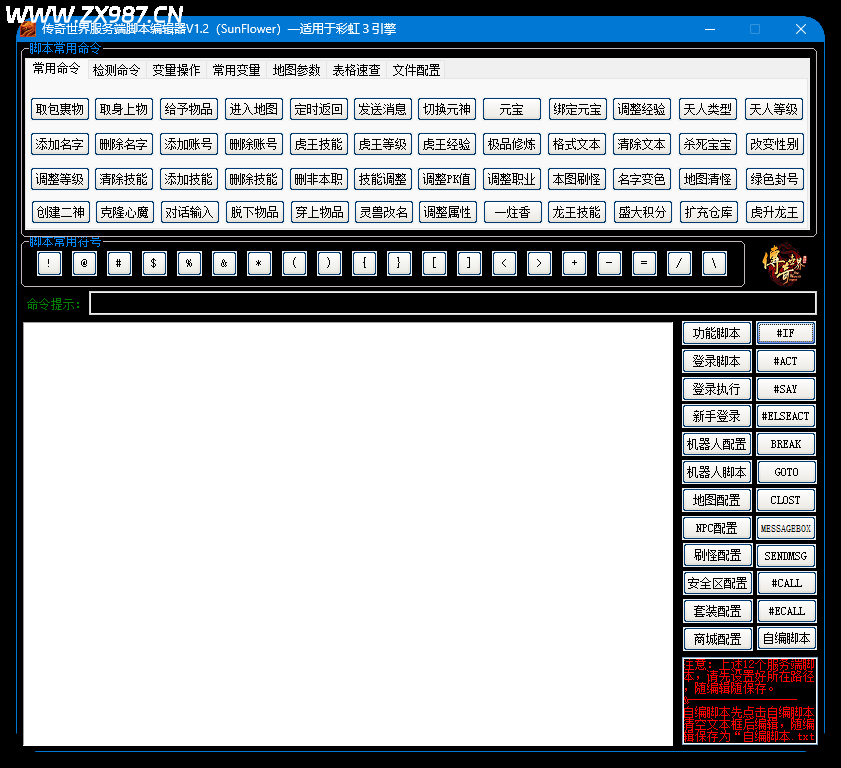Image resolution: width=841 pixels, height=768 pixels.
Task: Click inside the white script editing area
Action: pyautogui.click(x=348, y=534)
